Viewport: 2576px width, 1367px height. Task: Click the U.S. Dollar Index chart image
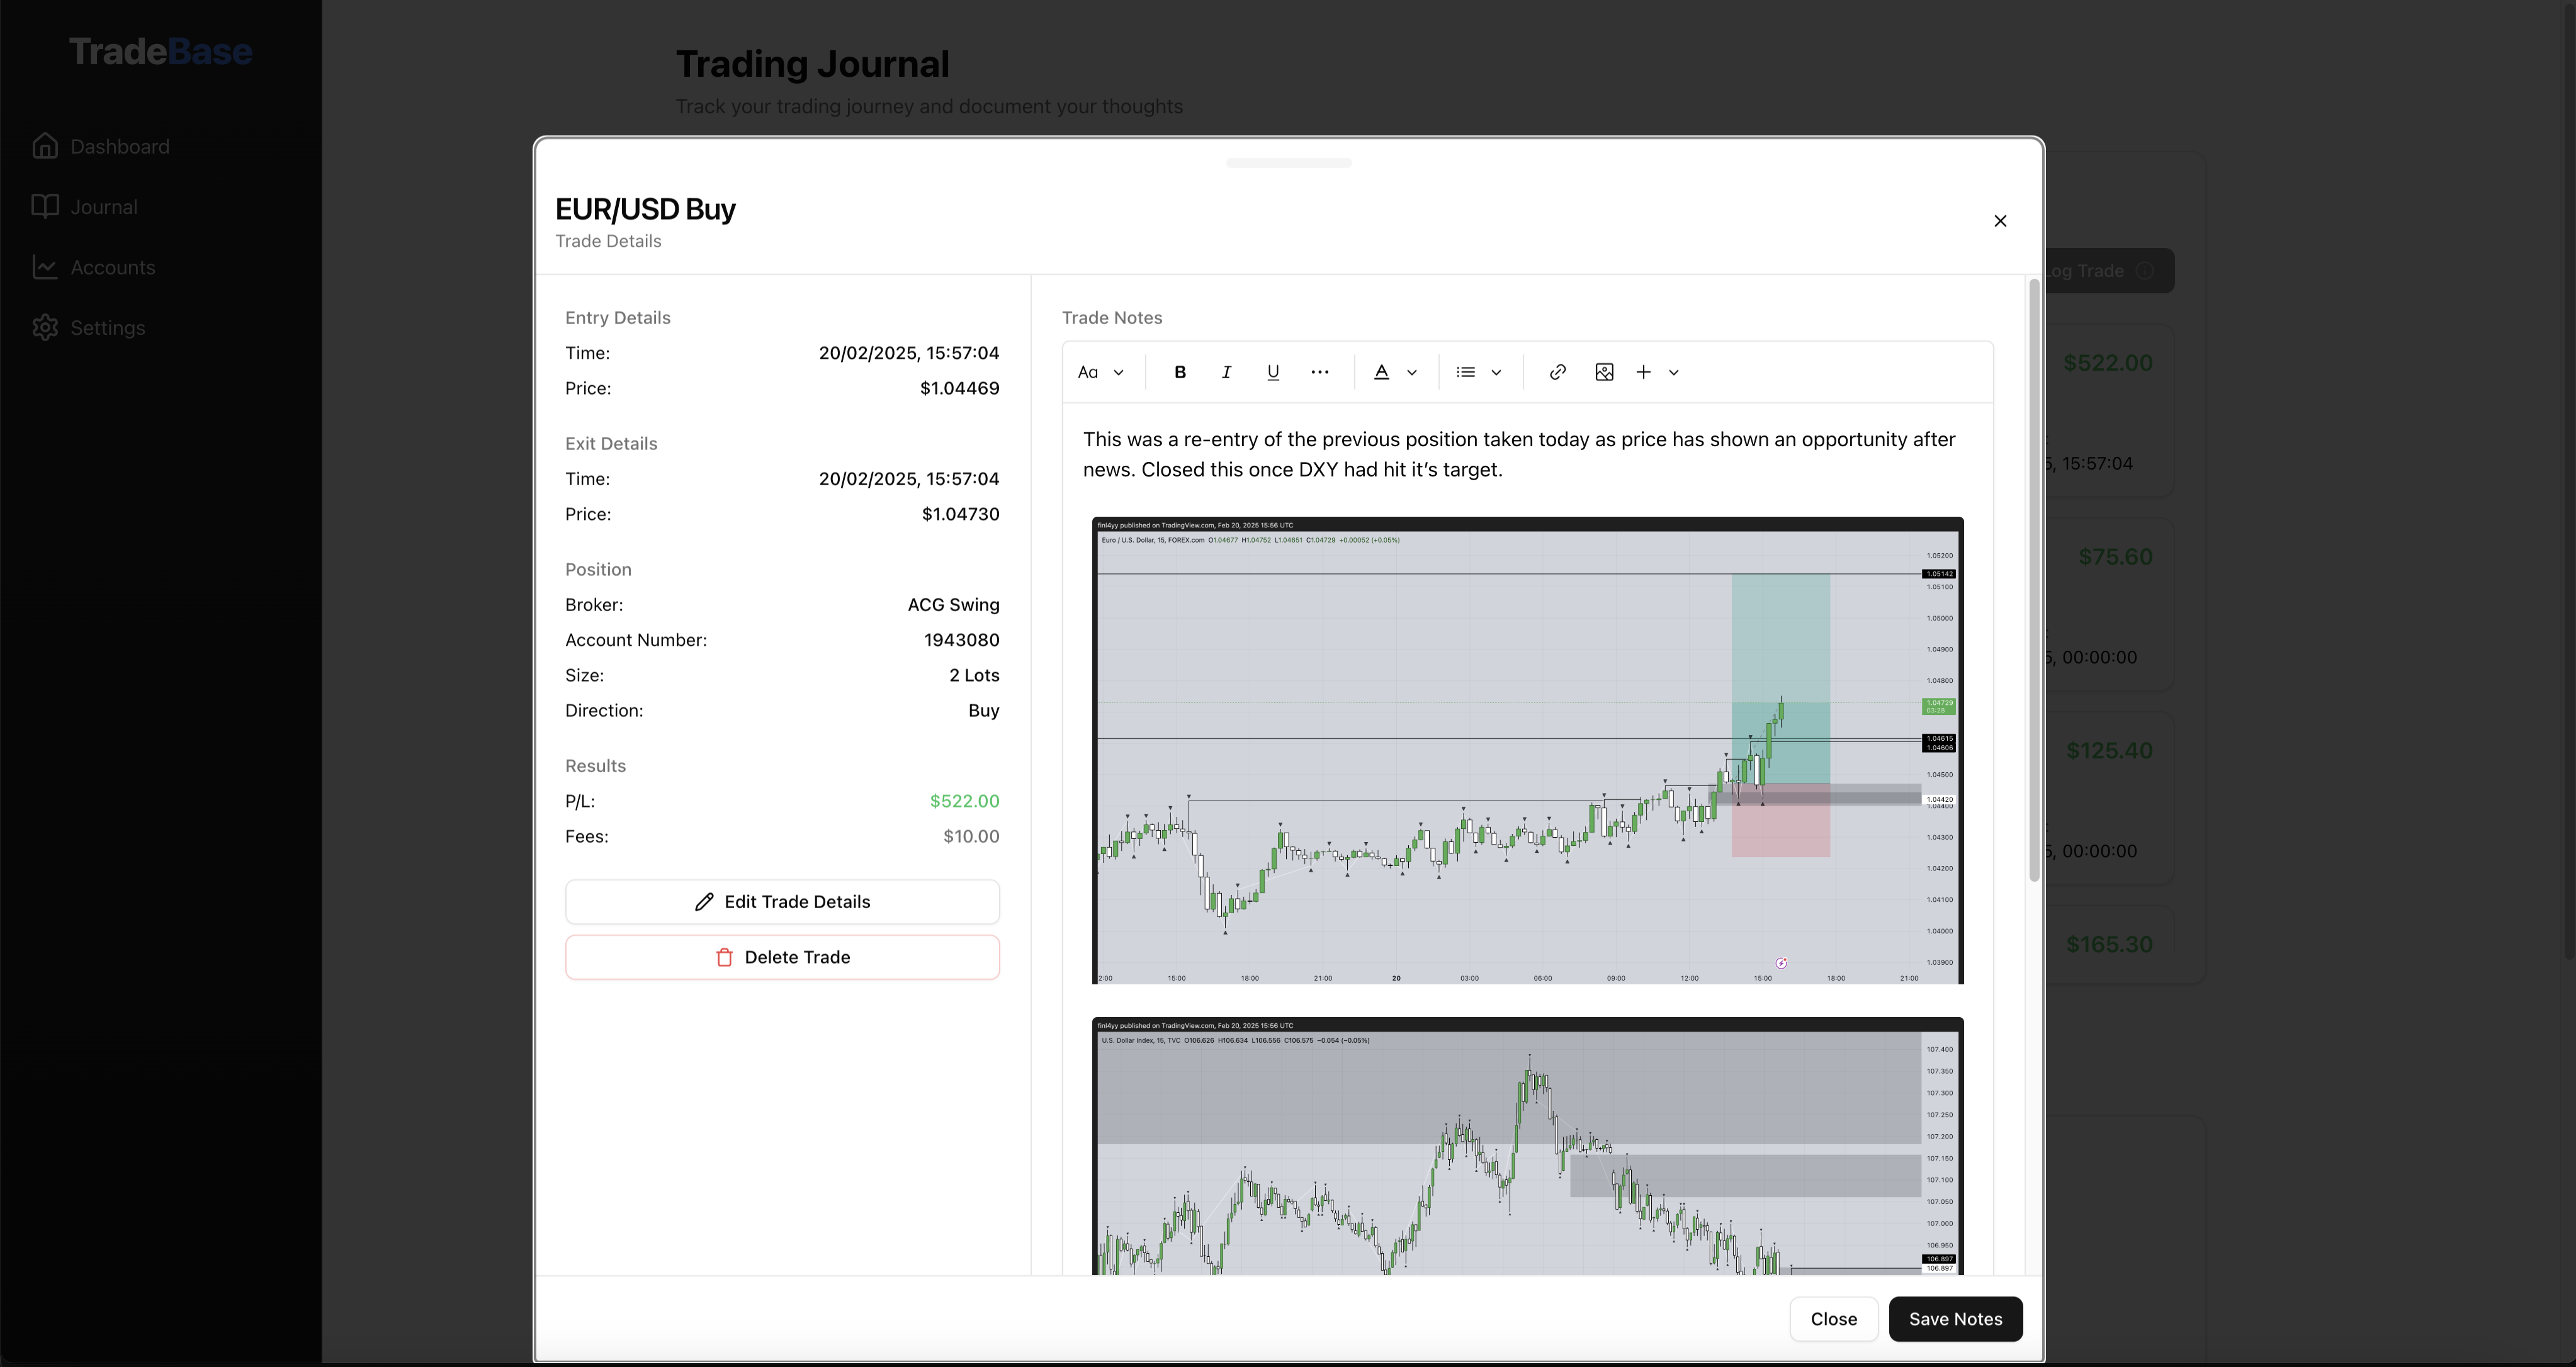pos(1527,1146)
